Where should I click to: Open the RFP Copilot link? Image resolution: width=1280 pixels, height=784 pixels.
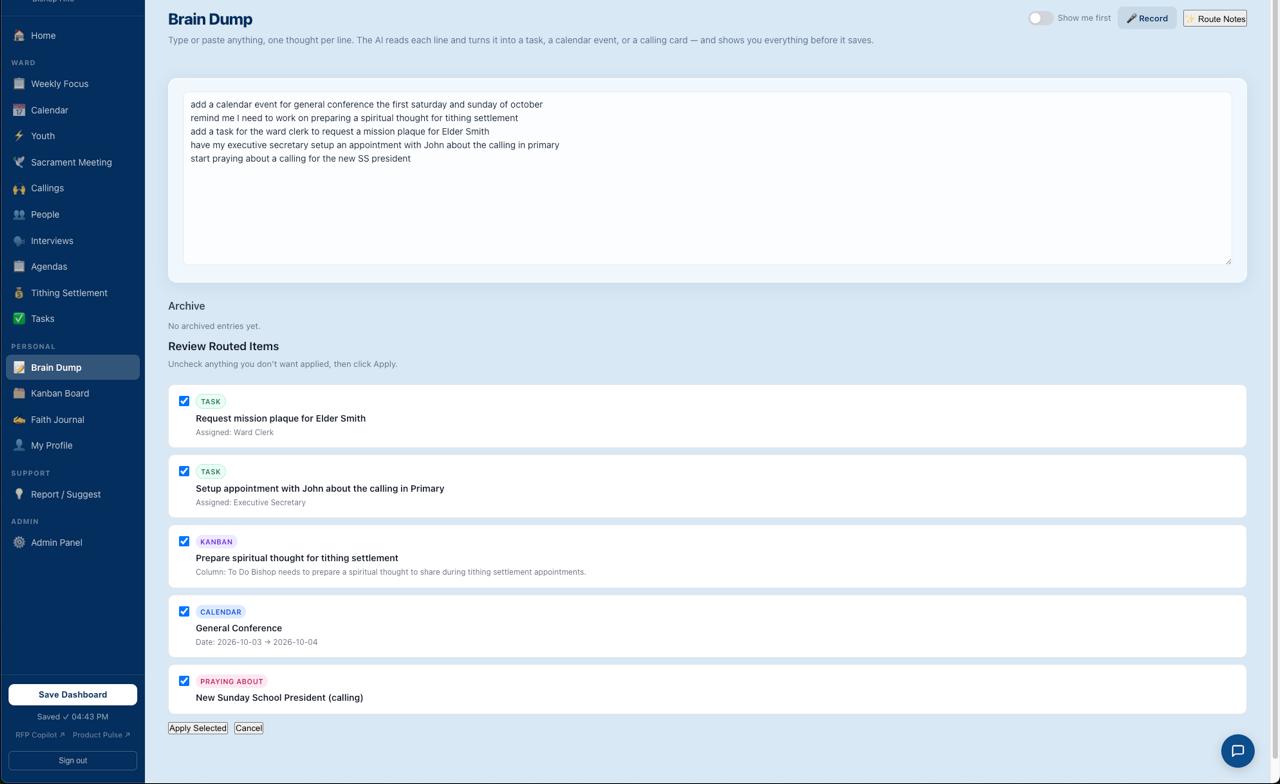coord(40,735)
